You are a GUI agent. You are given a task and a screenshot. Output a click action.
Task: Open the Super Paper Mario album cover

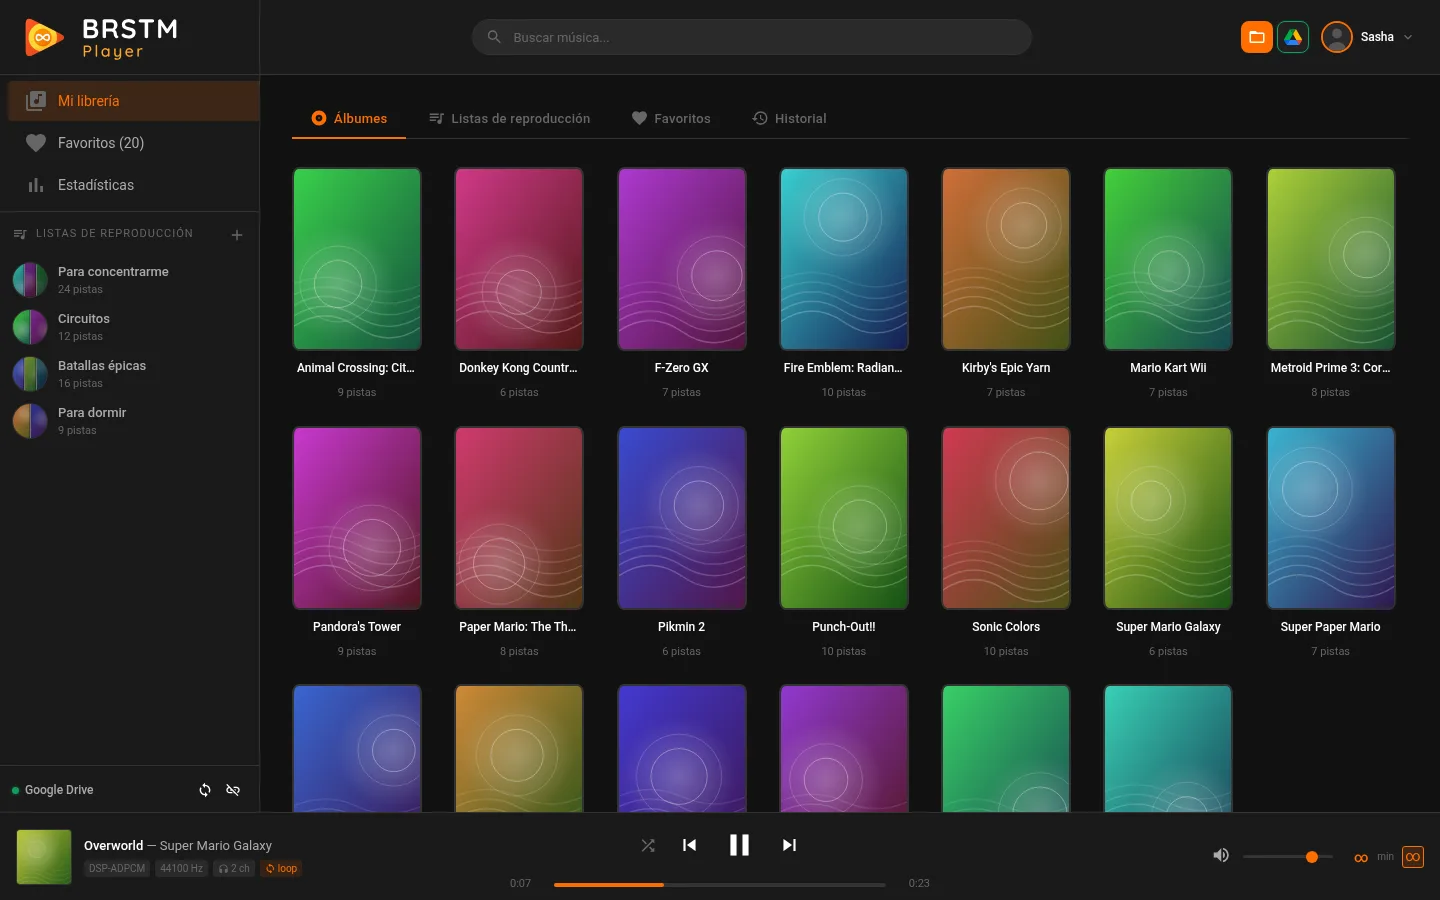1331,518
